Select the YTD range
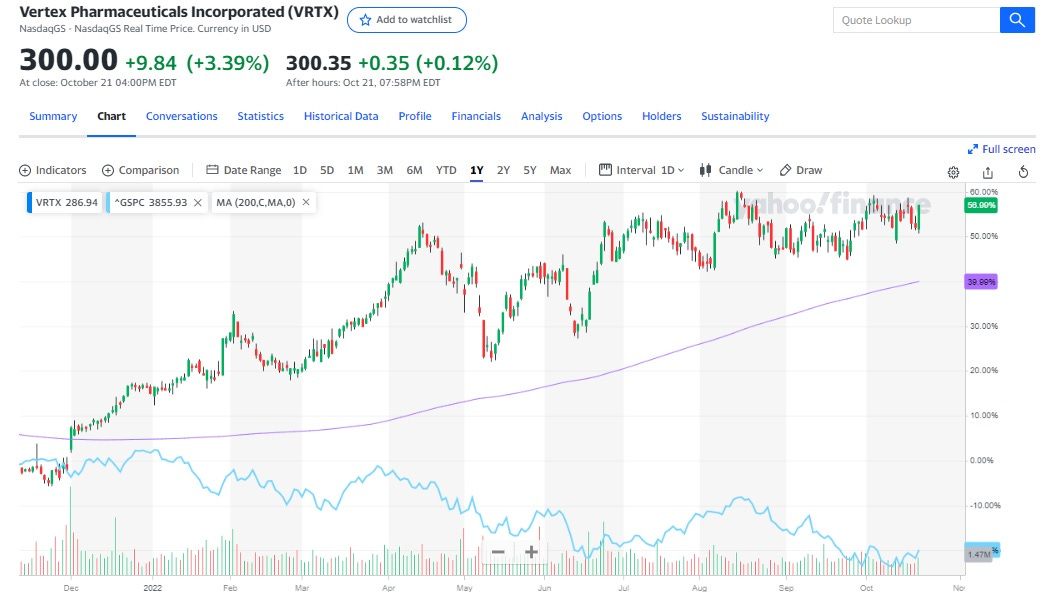 tap(446, 170)
